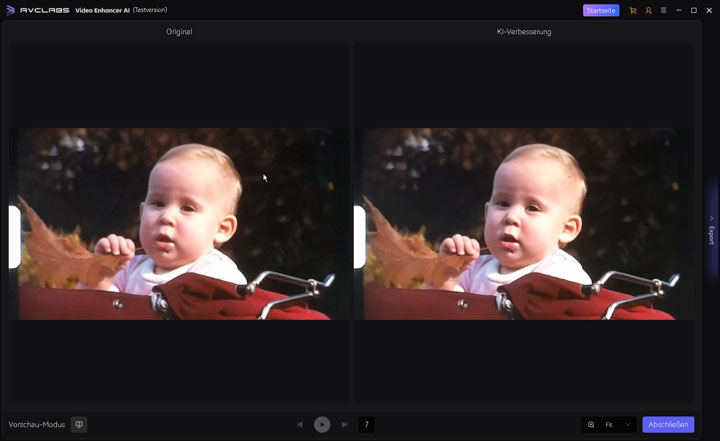Screen dimensions: 720x441
Task: Expand the Export side panel
Action: pyautogui.click(x=711, y=230)
